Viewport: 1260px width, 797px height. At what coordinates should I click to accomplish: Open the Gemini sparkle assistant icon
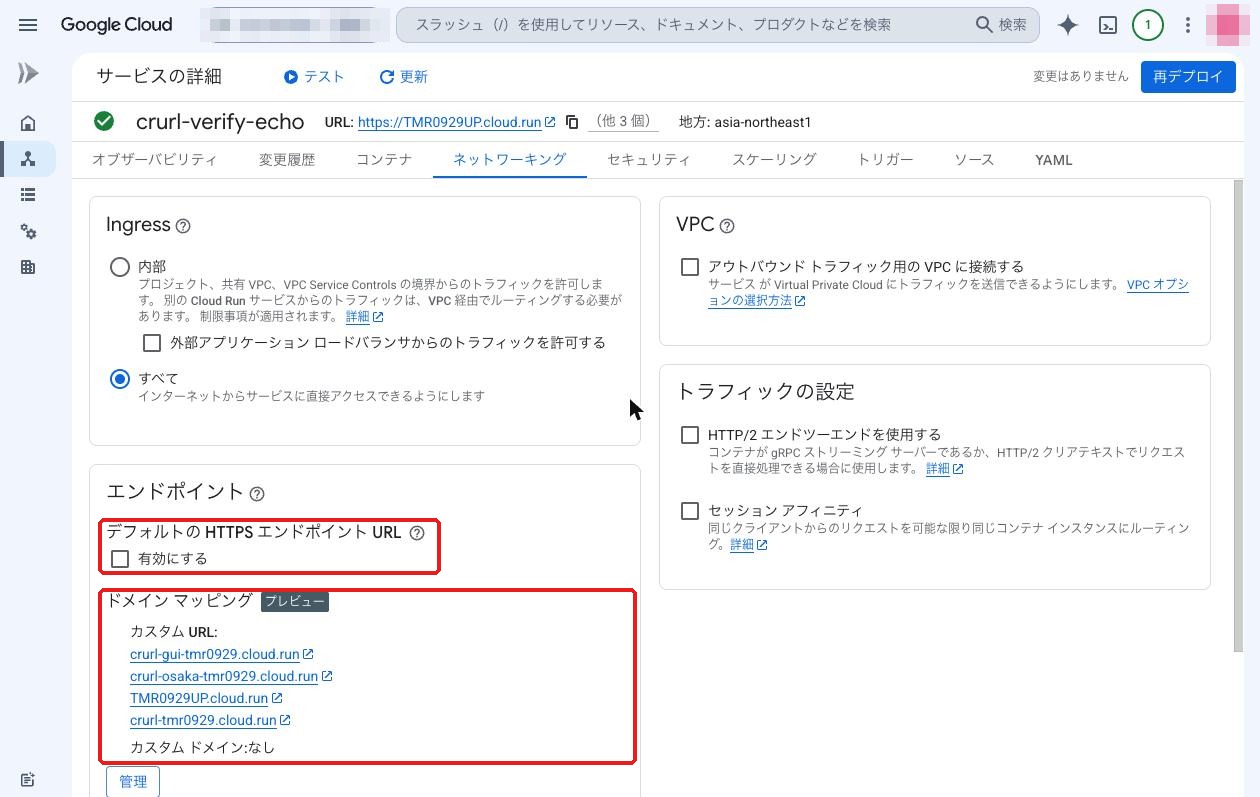click(1068, 25)
